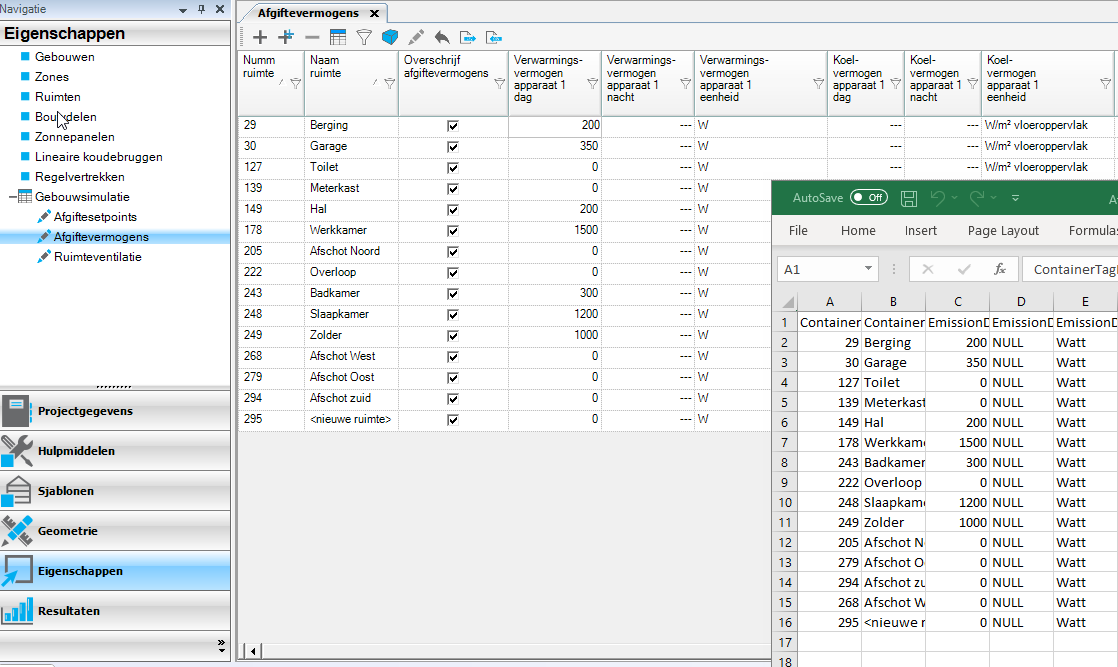Click the blue 3D cube icon
1118x667 pixels.
tap(390, 37)
